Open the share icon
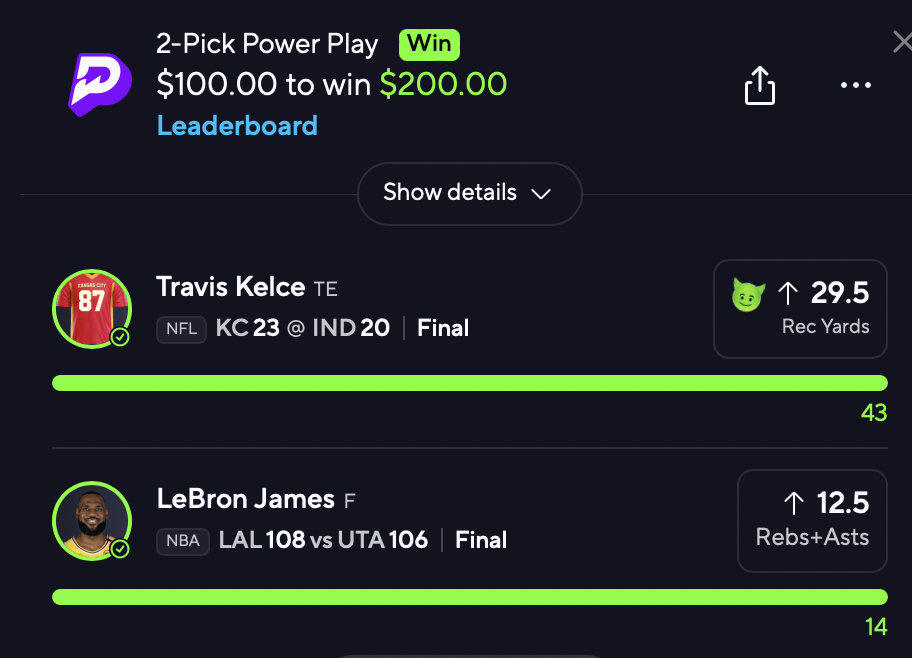This screenshot has width=912, height=658. tap(760, 86)
